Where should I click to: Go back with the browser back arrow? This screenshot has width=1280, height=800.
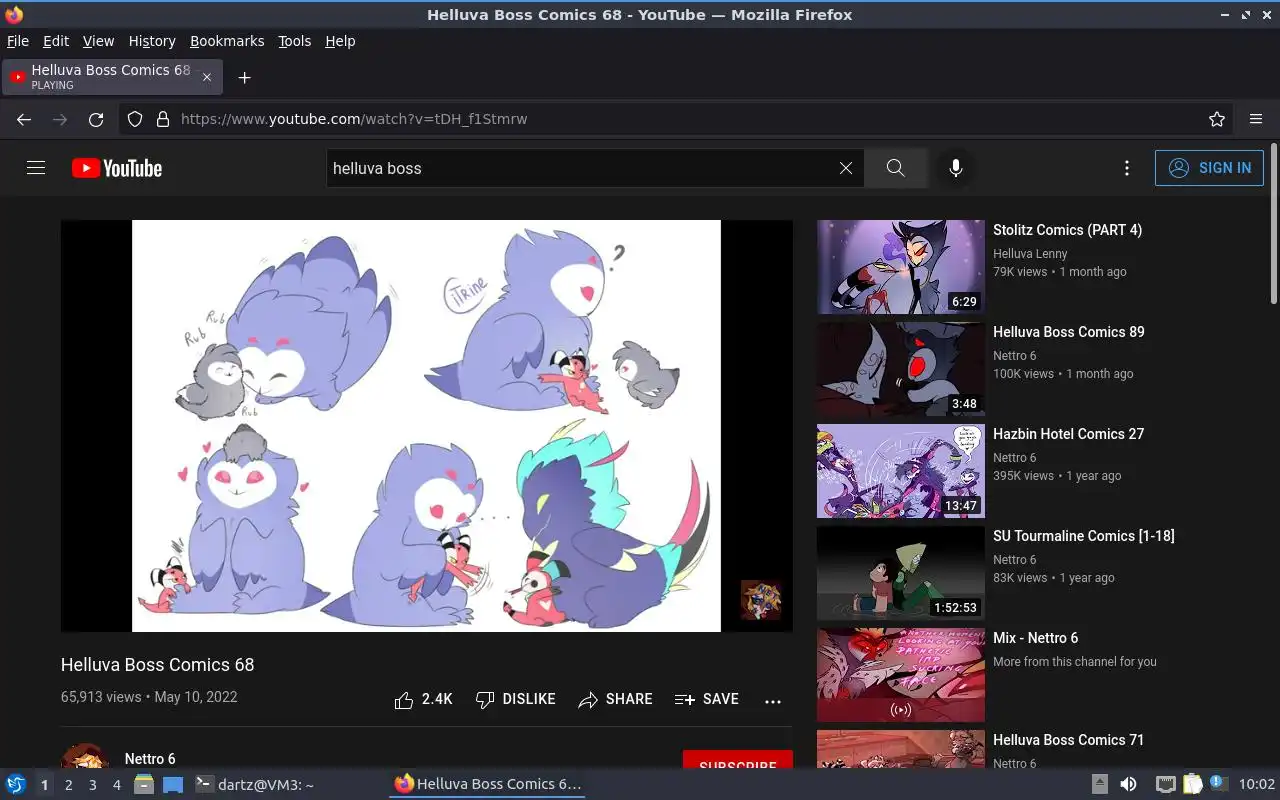coord(24,119)
